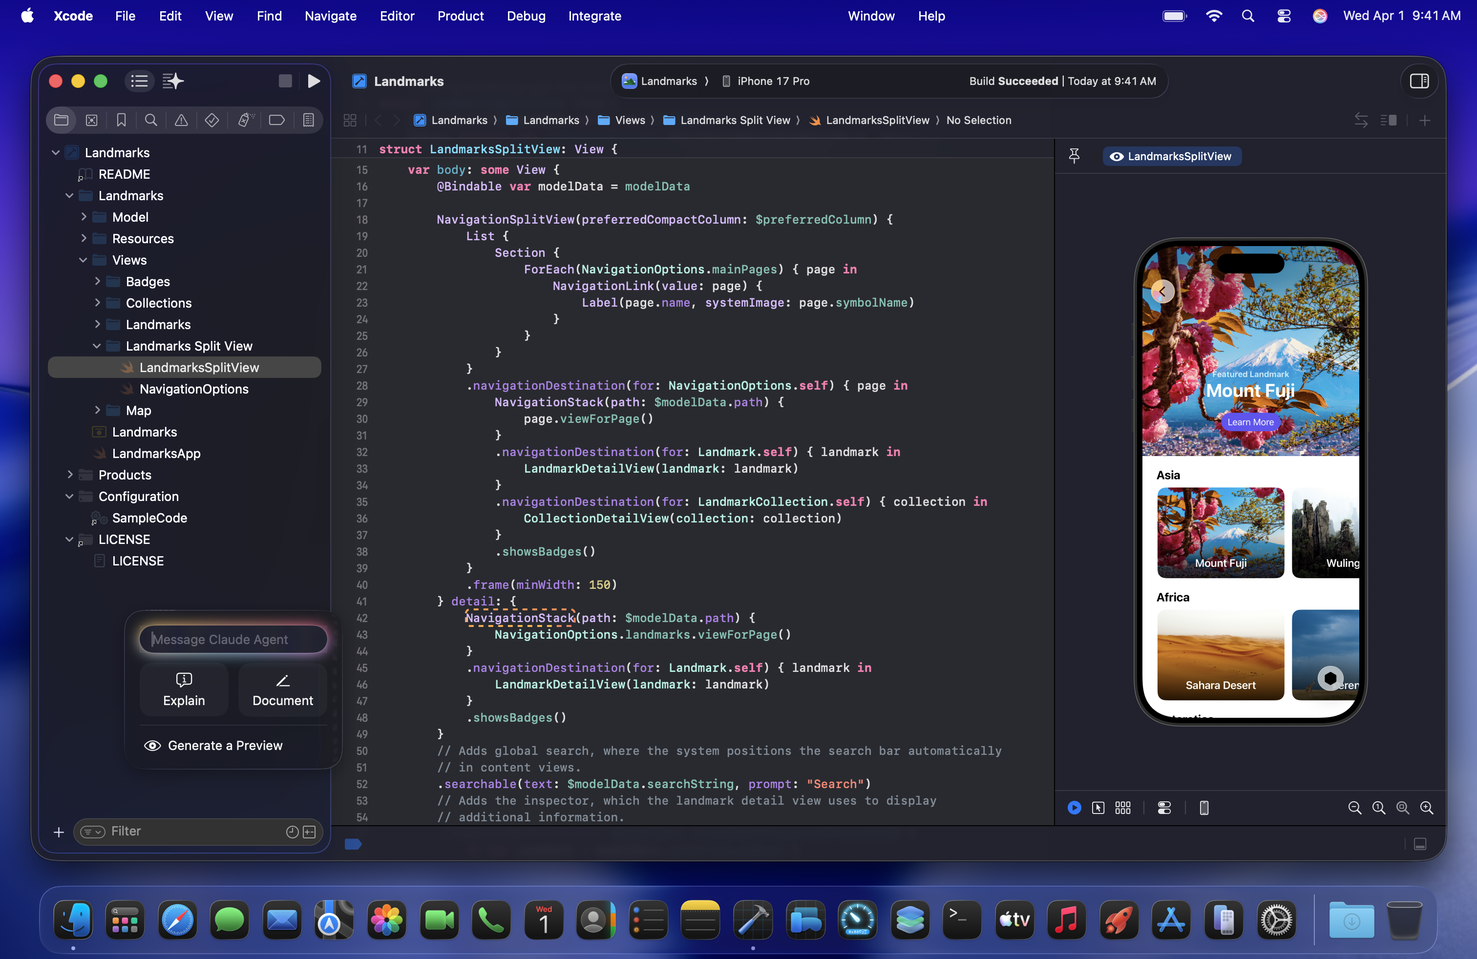Click the Explain button
The width and height of the screenshot is (1477, 959).
click(x=184, y=690)
